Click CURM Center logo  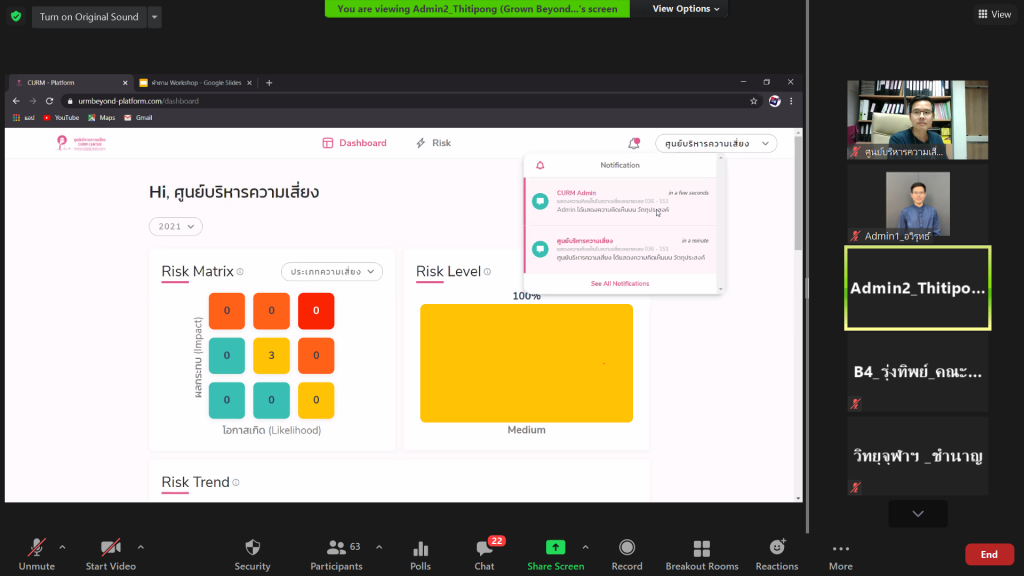82,143
